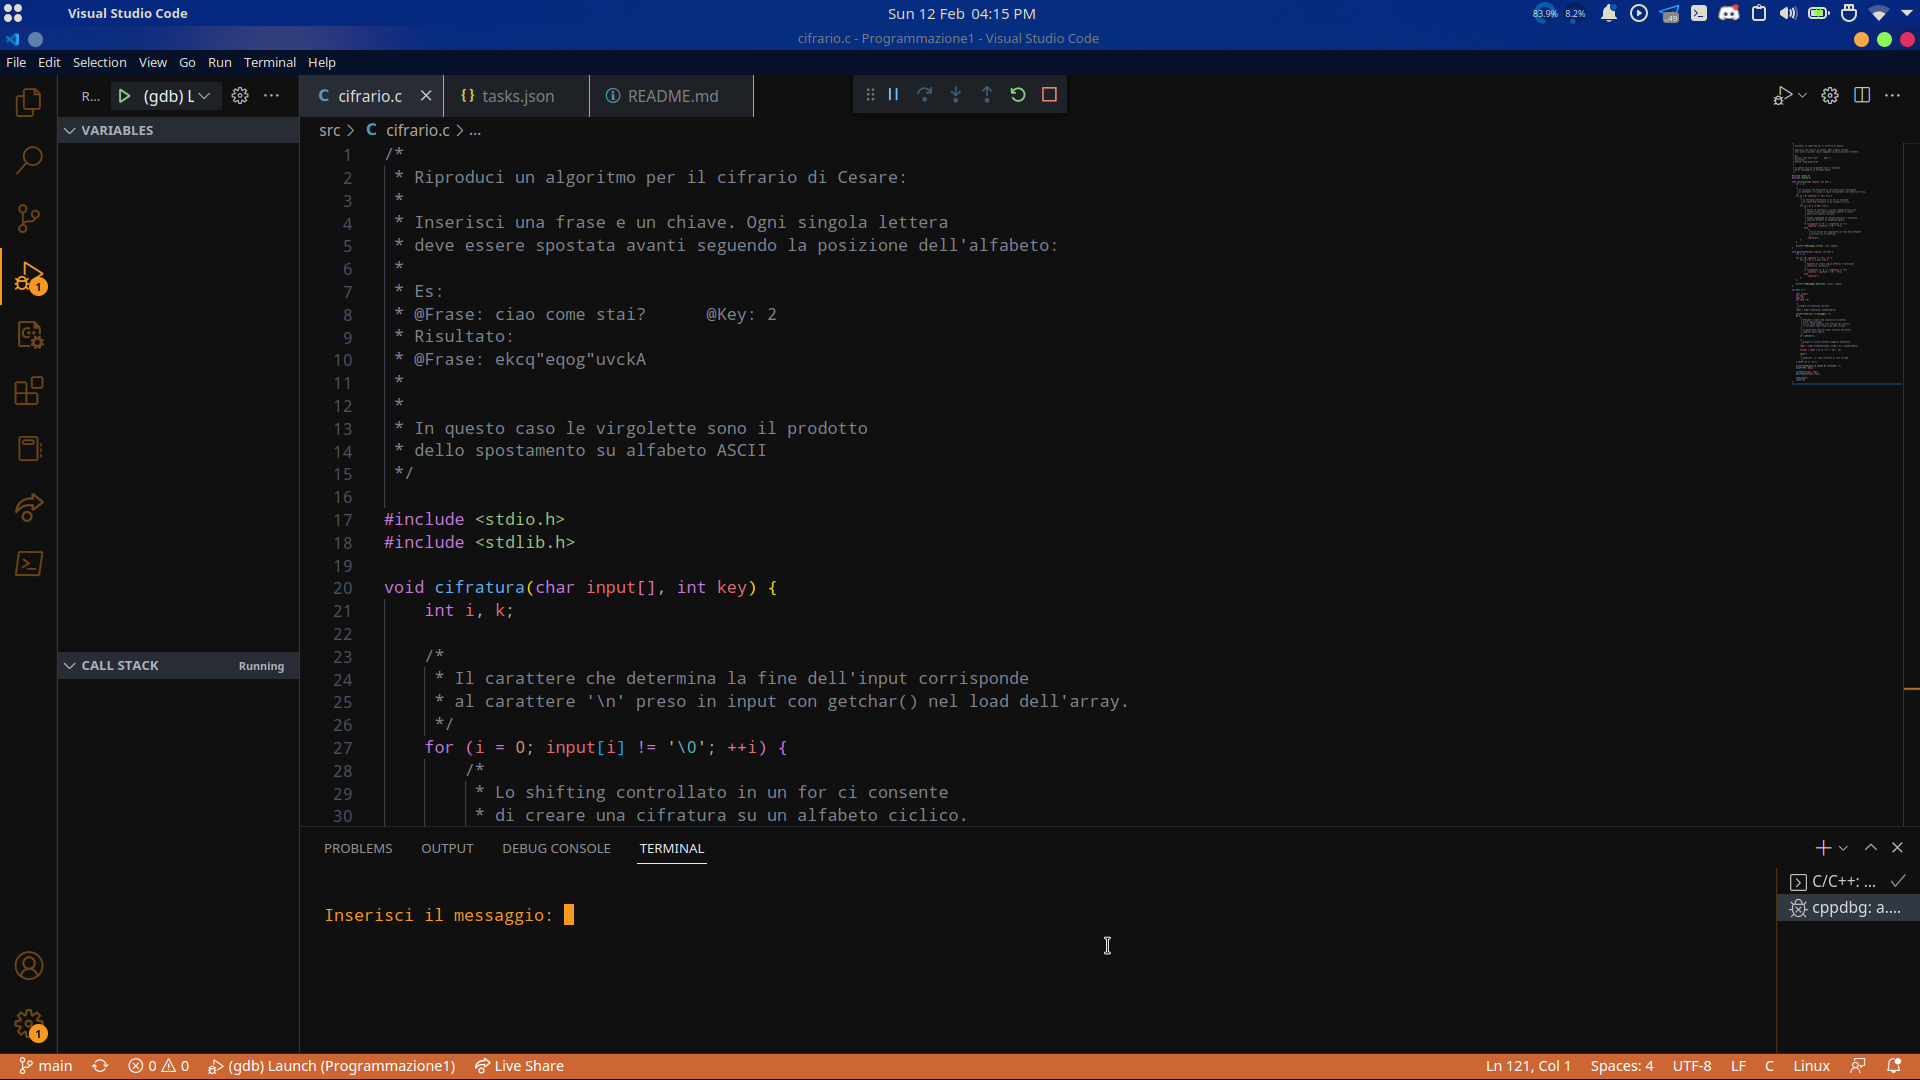Screen dimensions: 1920x1080
Task: Open errors and warnings count in status bar
Action: [158, 1066]
